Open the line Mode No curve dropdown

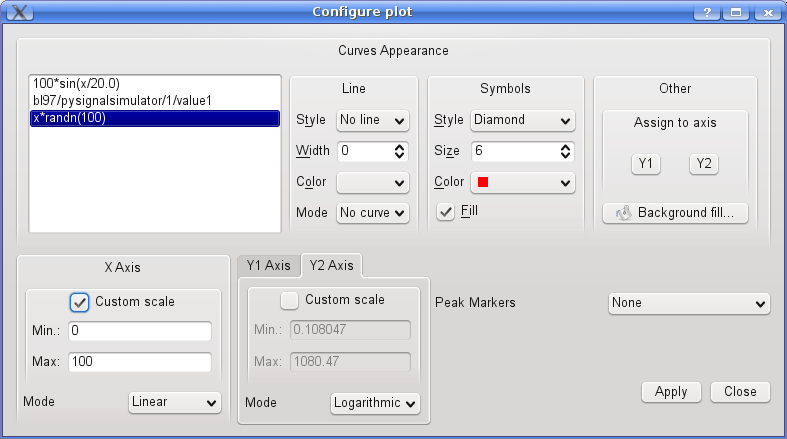coord(373,213)
